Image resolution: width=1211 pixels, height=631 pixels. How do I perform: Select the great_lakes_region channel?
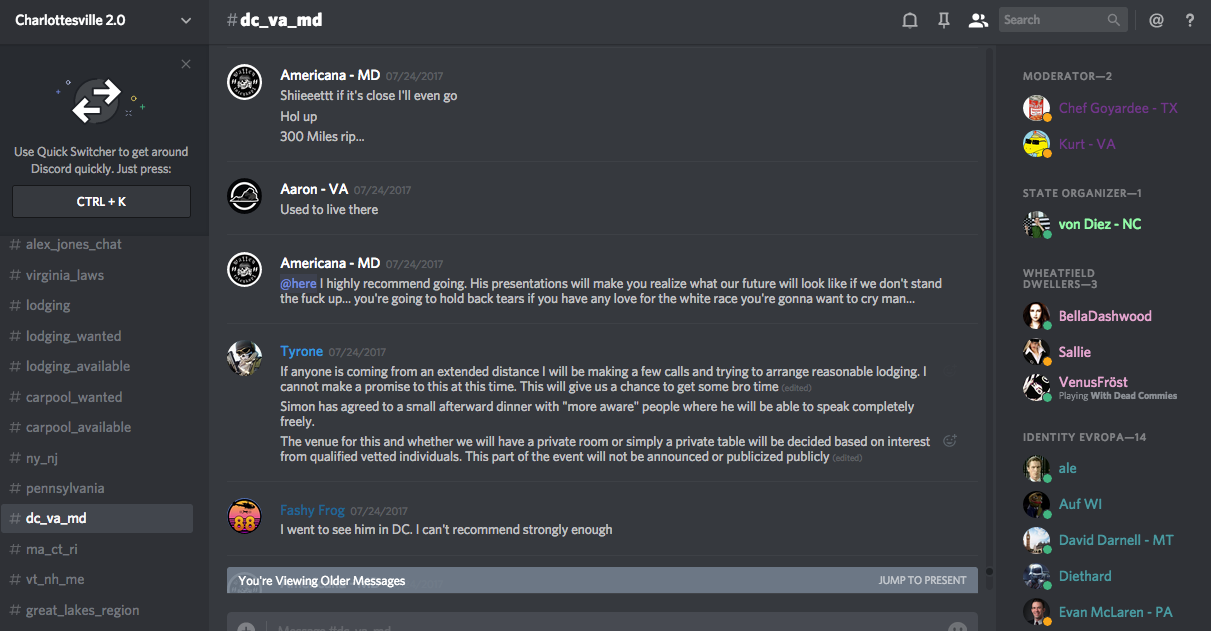coord(82,610)
